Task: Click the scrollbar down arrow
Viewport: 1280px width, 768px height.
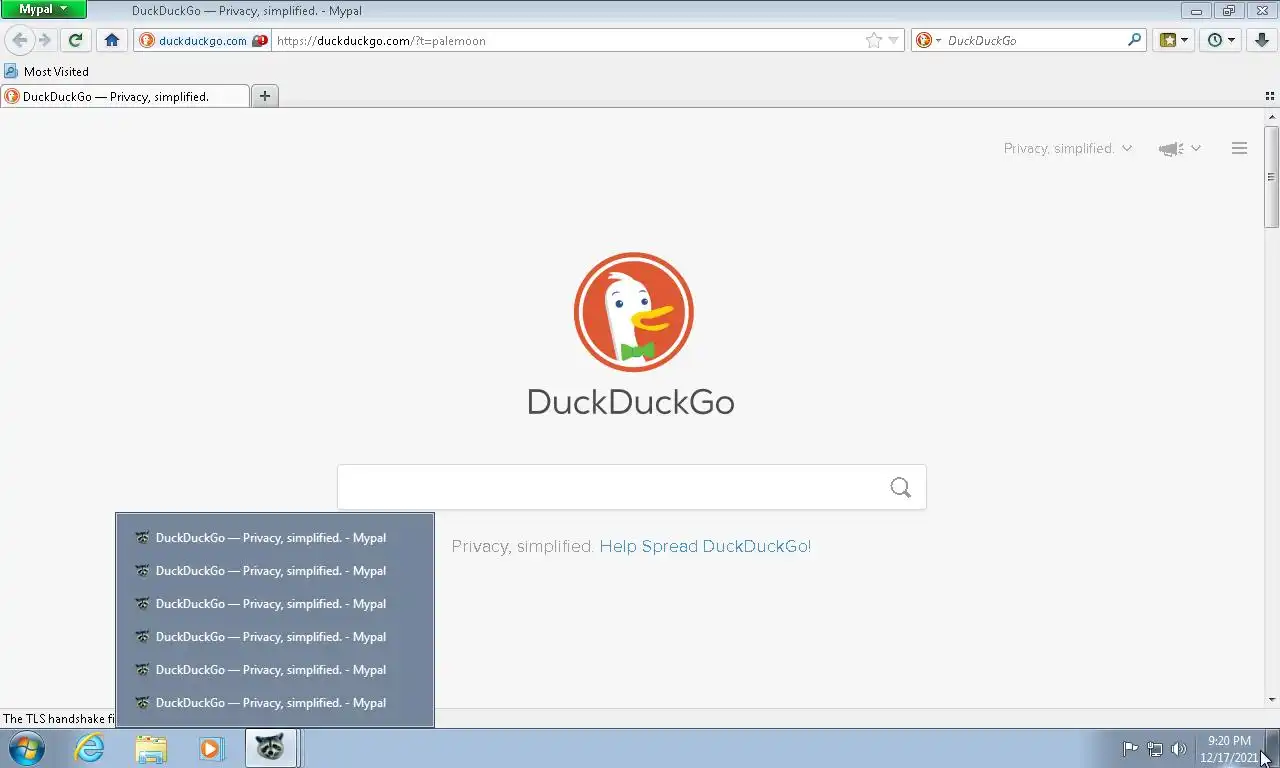Action: coord(1272,700)
